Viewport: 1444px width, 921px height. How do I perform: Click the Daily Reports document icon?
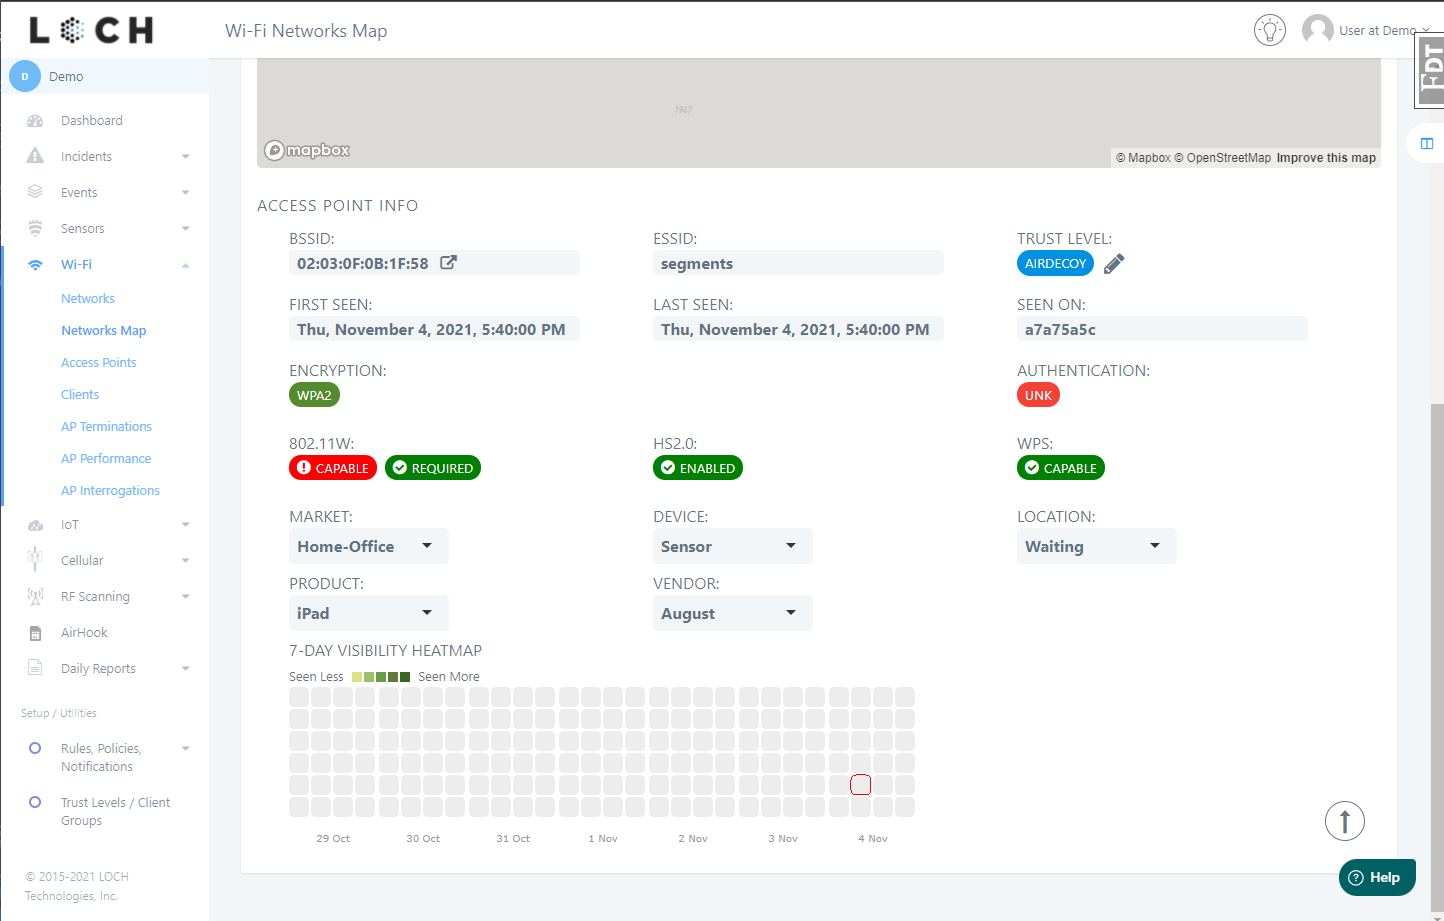tap(35, 668)
